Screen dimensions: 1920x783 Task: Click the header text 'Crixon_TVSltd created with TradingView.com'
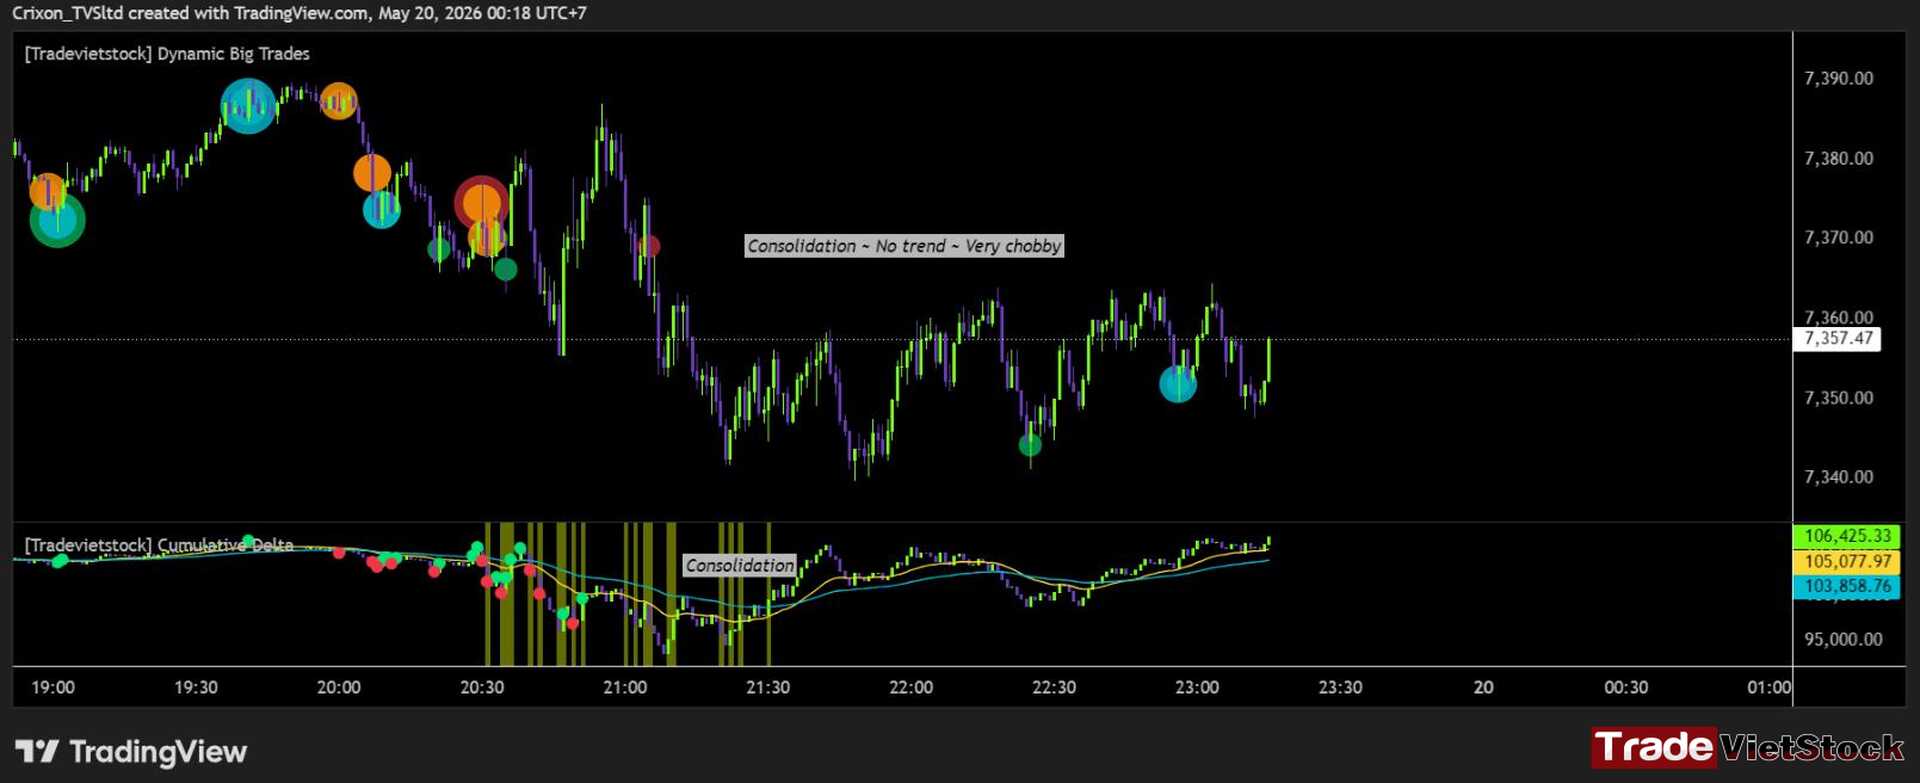[190, 13]
